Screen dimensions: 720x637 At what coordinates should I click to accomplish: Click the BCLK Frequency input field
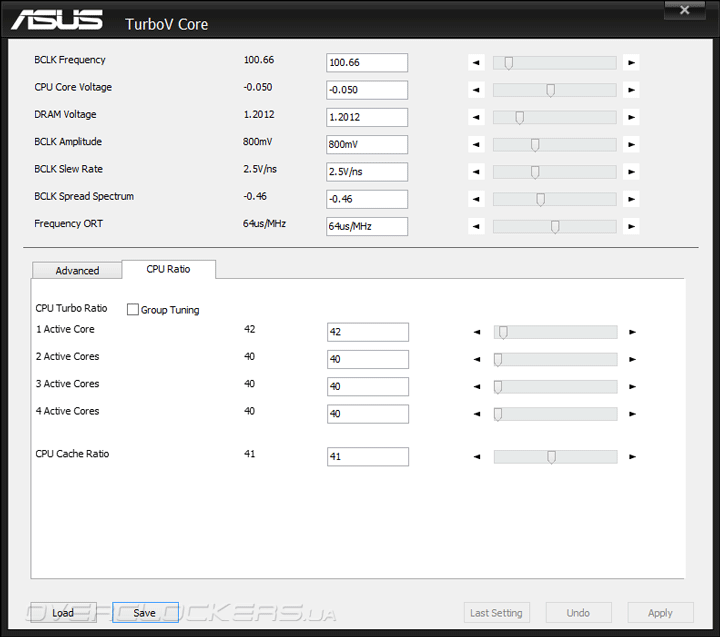point(367,62)
